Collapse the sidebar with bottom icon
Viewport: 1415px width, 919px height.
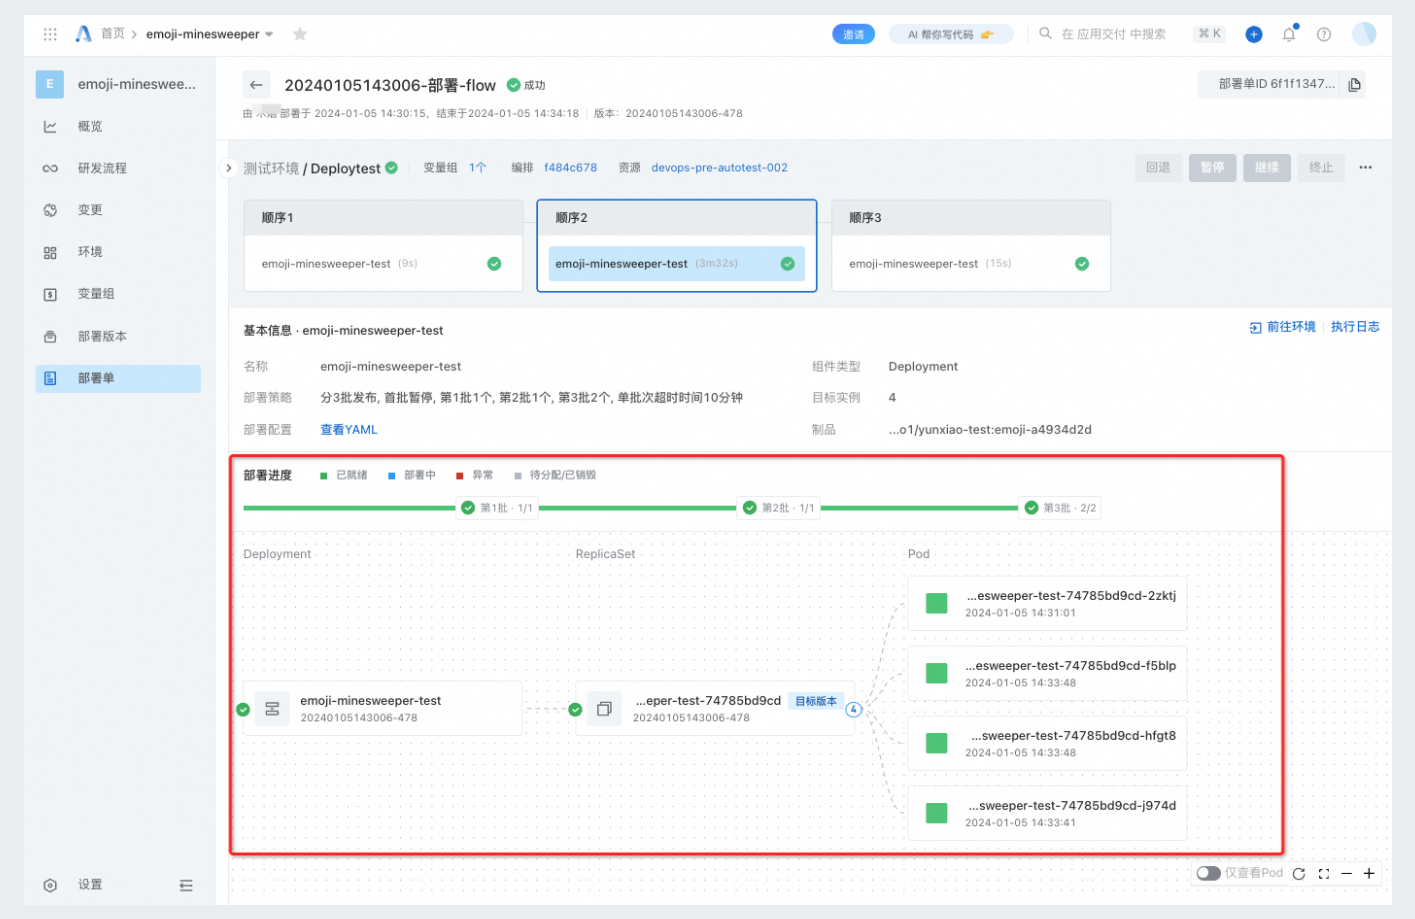(x=186, y=885)
